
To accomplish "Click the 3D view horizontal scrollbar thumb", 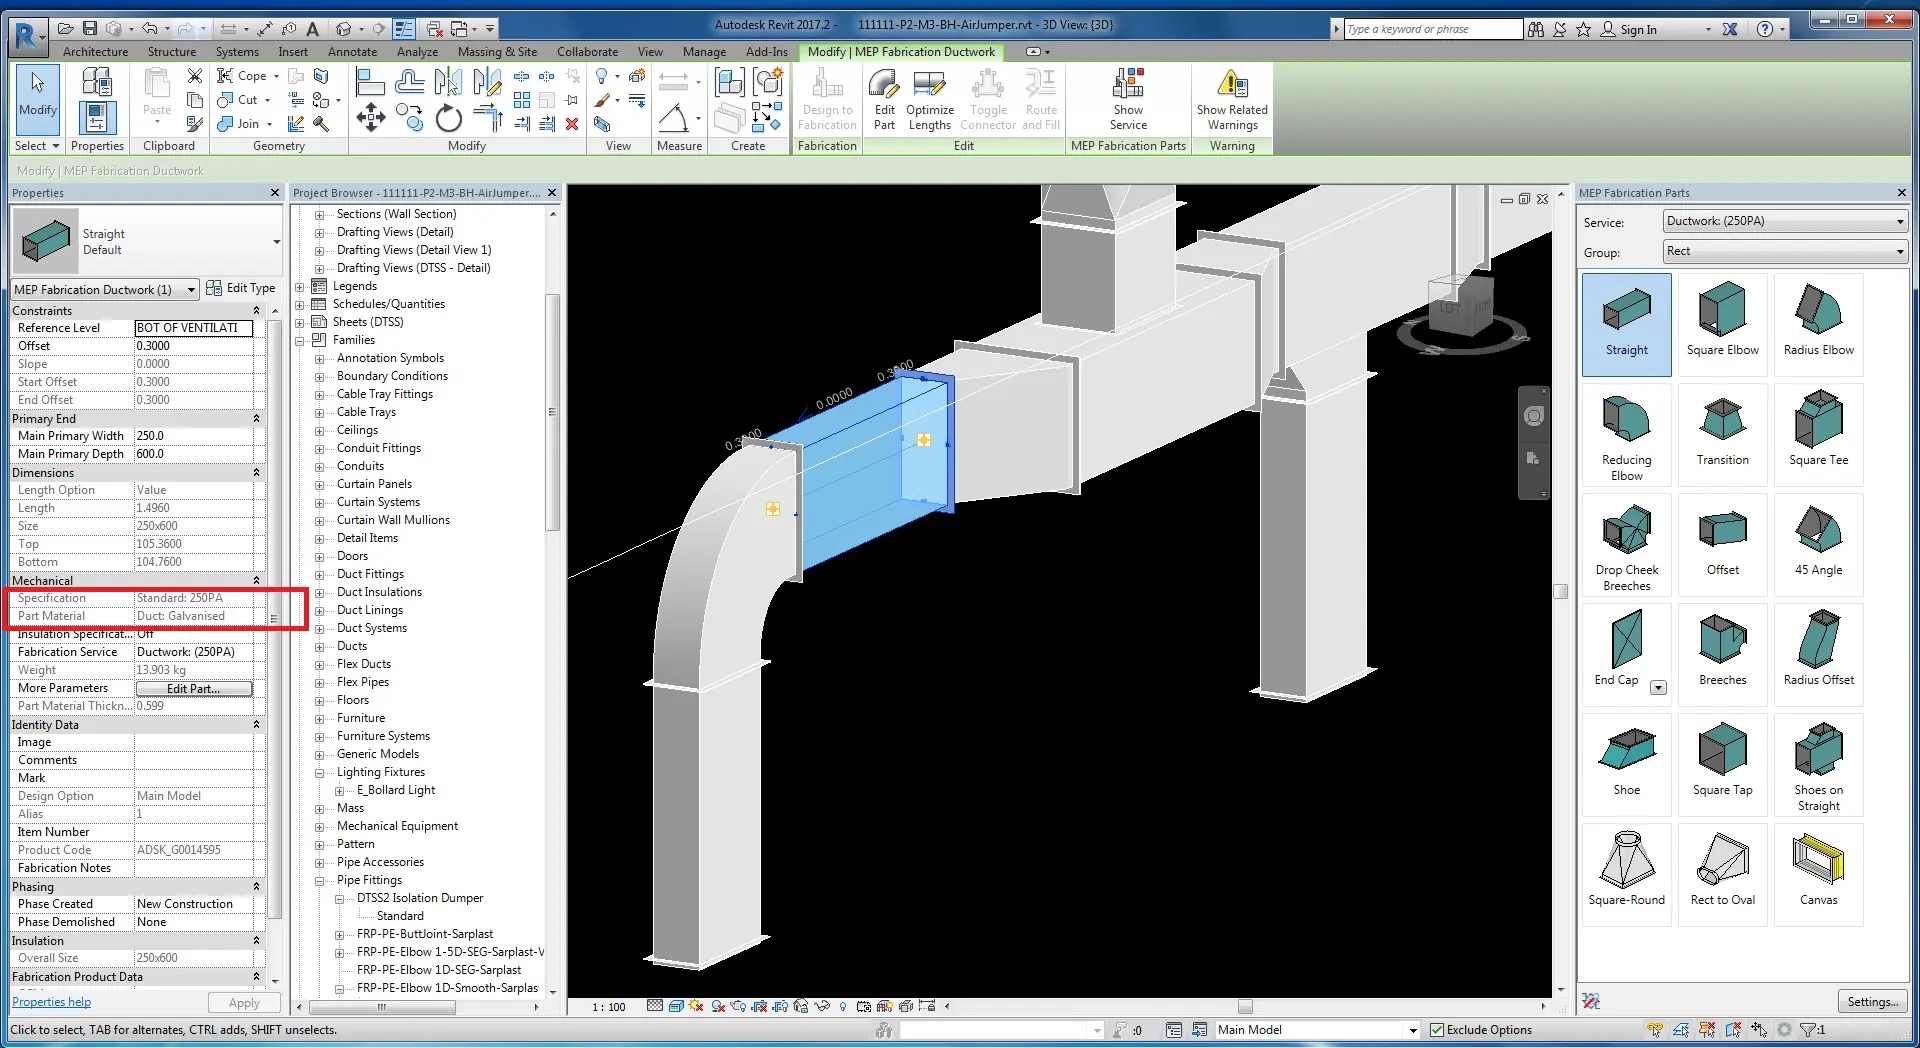I will [1244, 1007].
